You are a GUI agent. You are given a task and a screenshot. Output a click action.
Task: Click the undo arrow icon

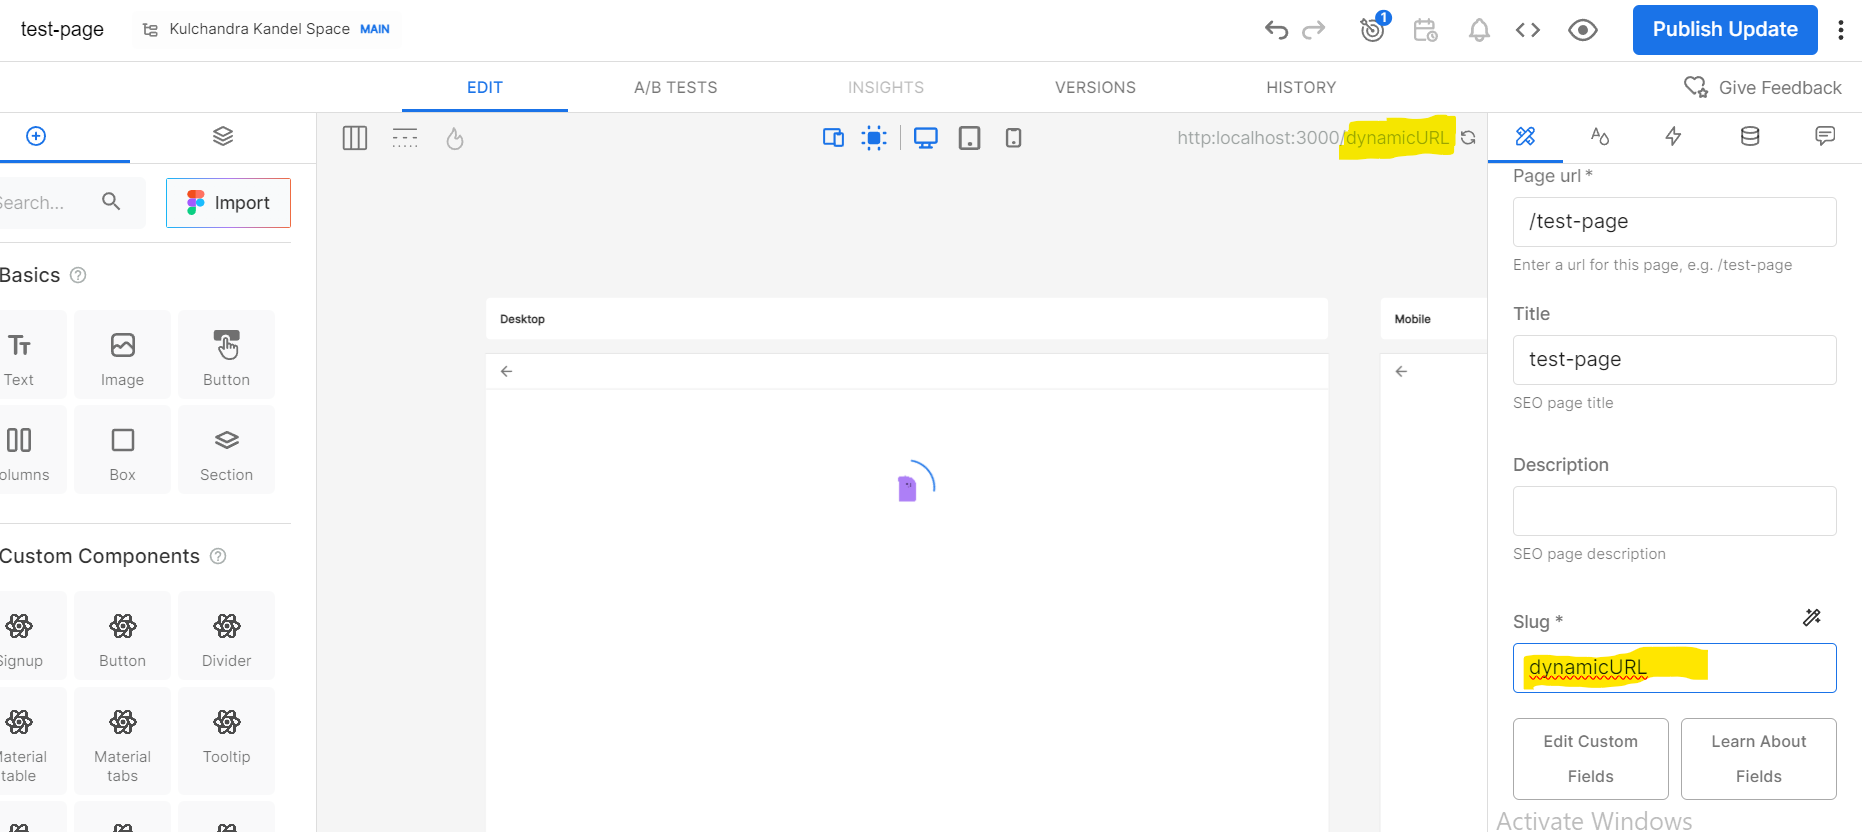(1276, 30)
